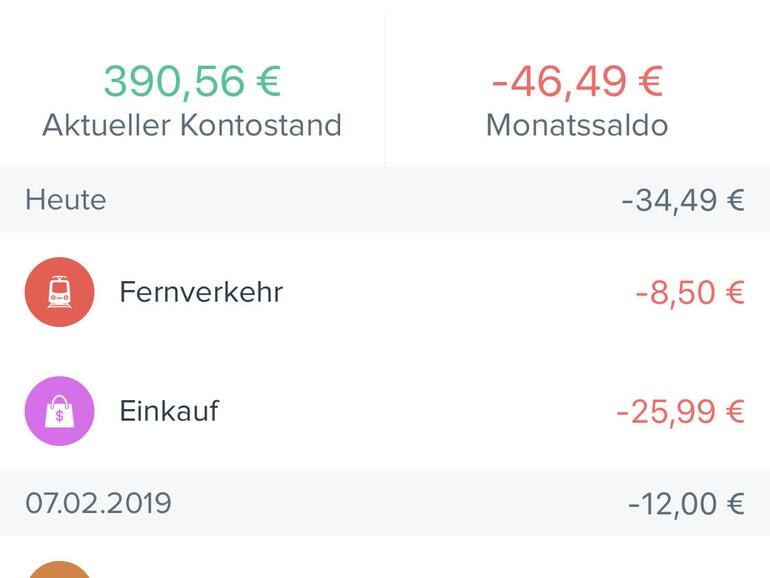The width and height of the screenshot is (770, 578).
Task: Select the -25,99 € Einkauf amount
Action: 680,412
